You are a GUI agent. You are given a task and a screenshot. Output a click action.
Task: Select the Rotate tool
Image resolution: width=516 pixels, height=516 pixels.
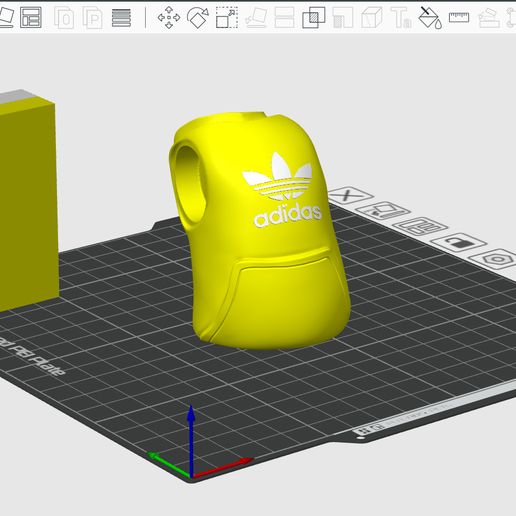click(198, 17)
